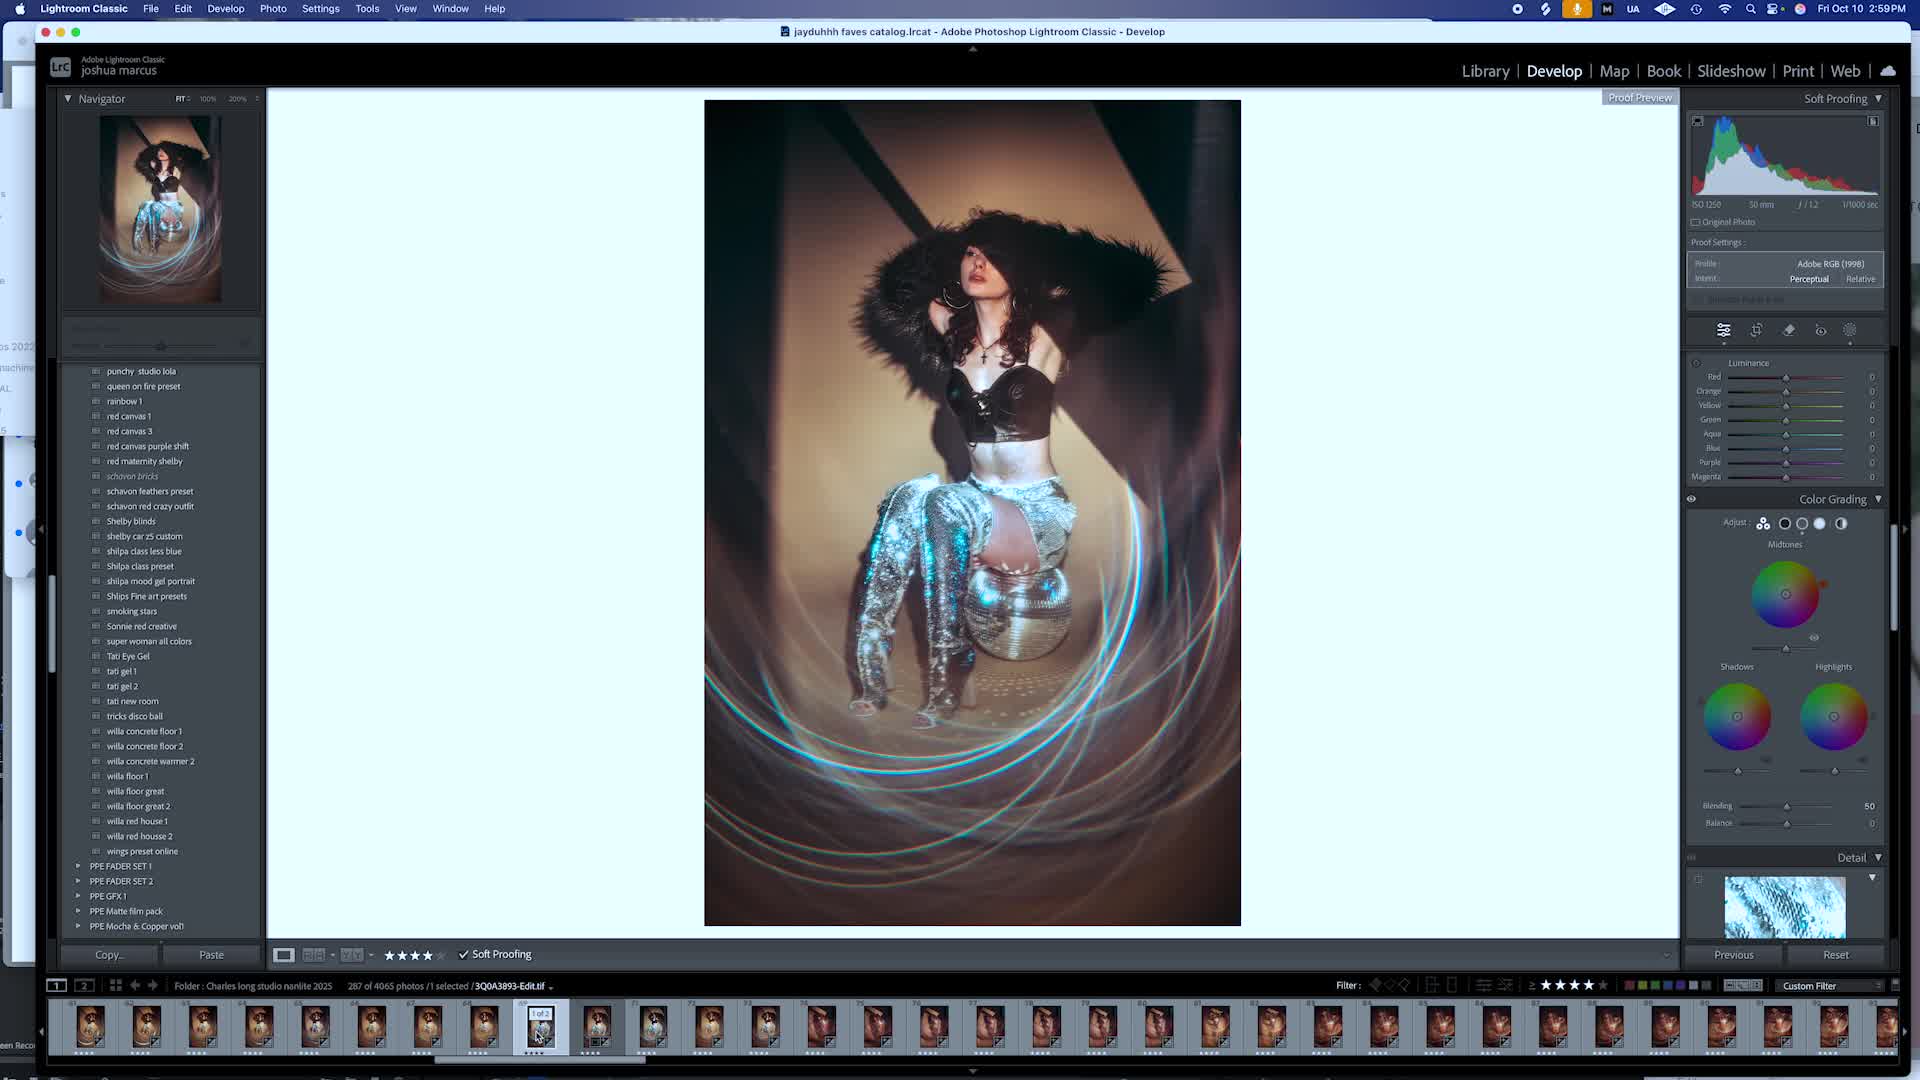Viewport: 1920px width, 1080px height.
Task: Toggle Color Grading panel visibility eye
Action: click(1692, 499)
